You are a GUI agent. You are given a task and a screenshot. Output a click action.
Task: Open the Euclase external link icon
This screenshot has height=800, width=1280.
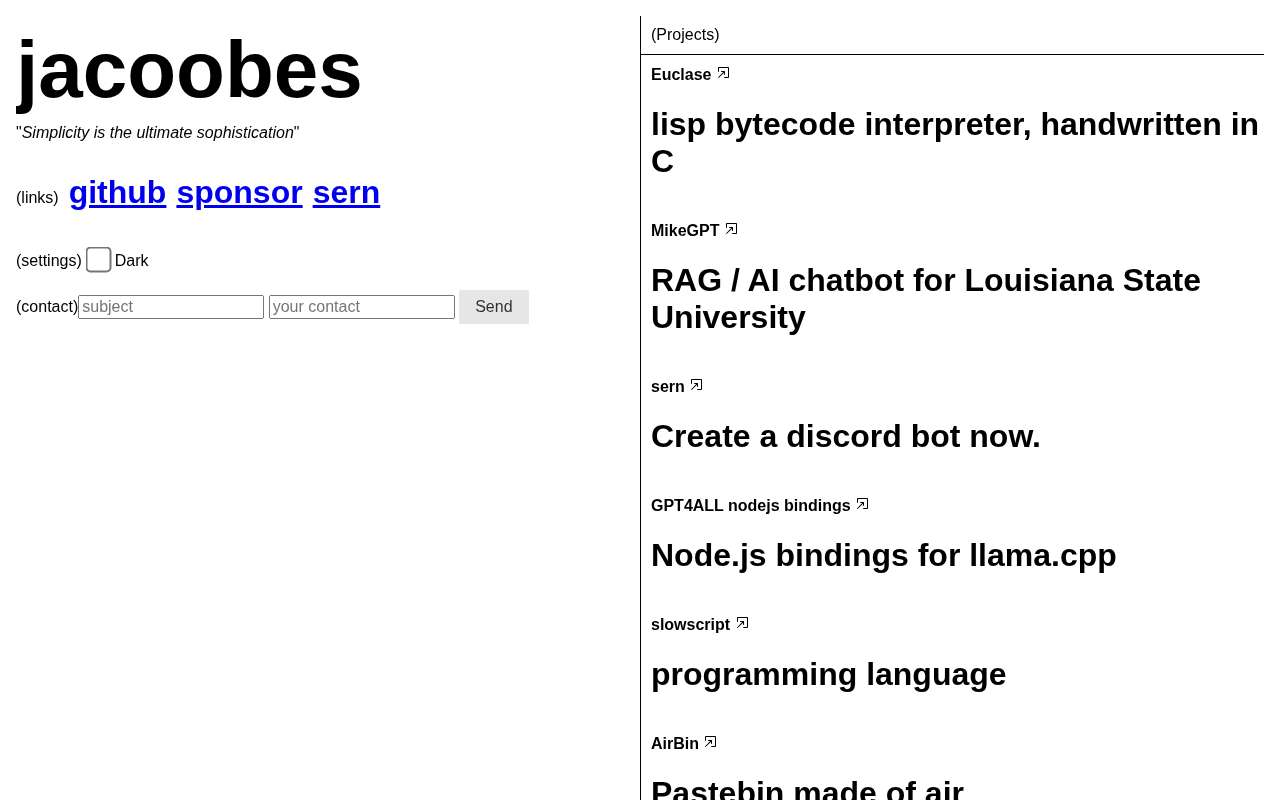coord(723,73)
